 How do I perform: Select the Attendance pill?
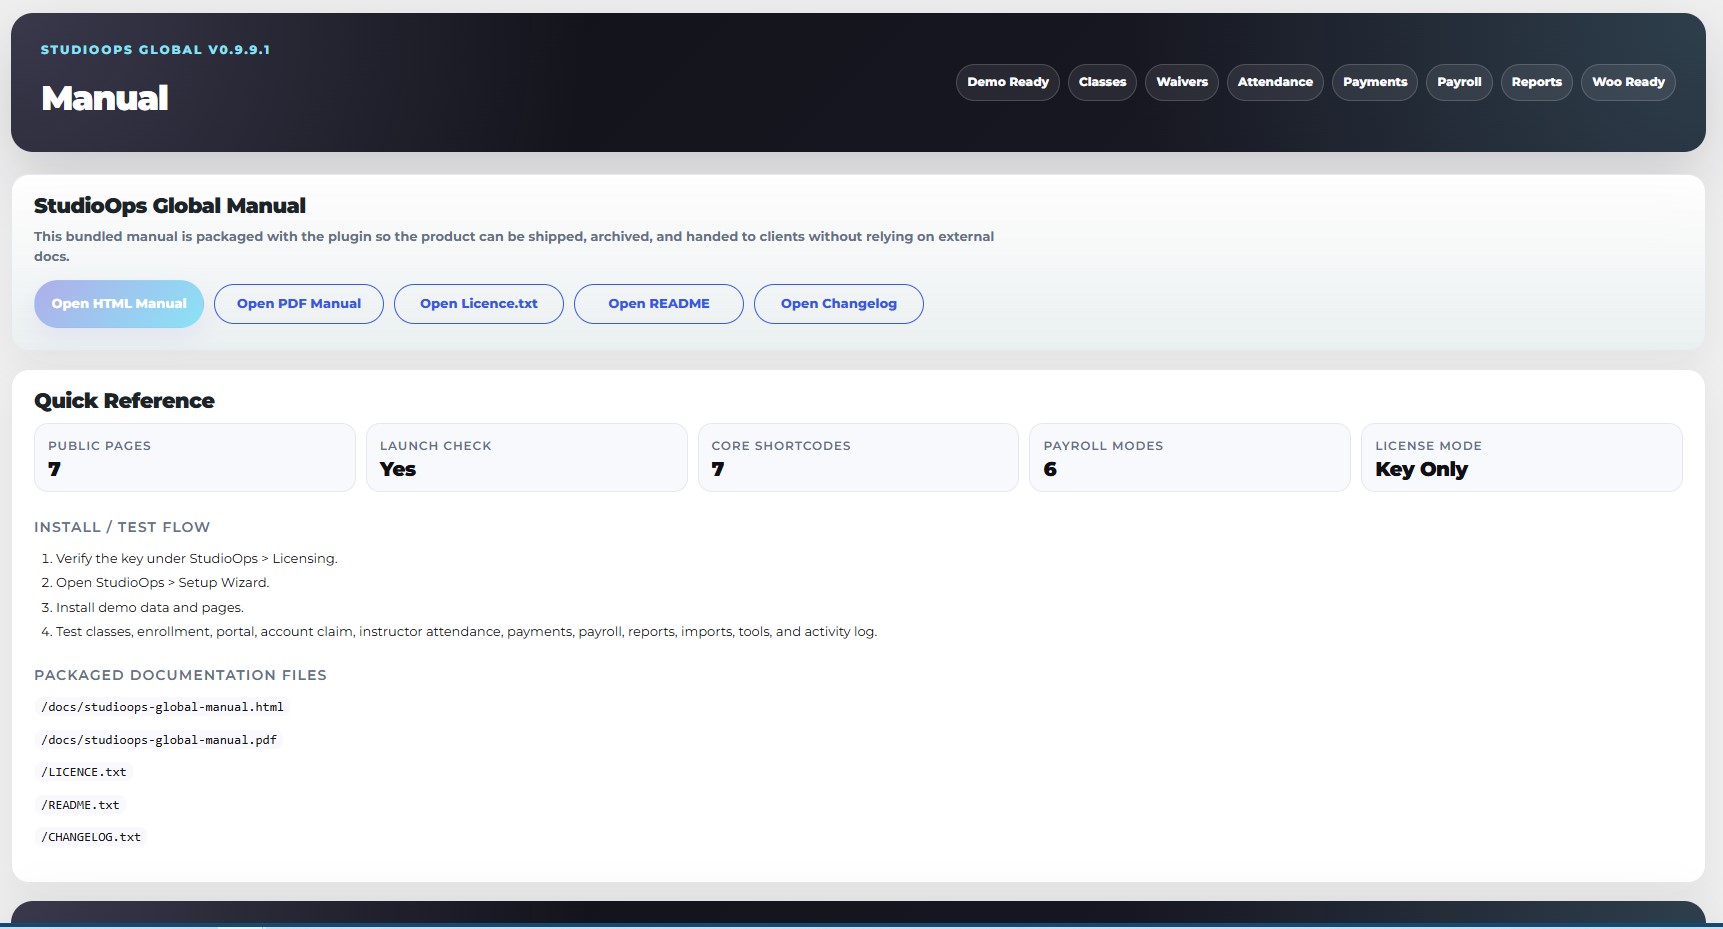pos(1275,82)
